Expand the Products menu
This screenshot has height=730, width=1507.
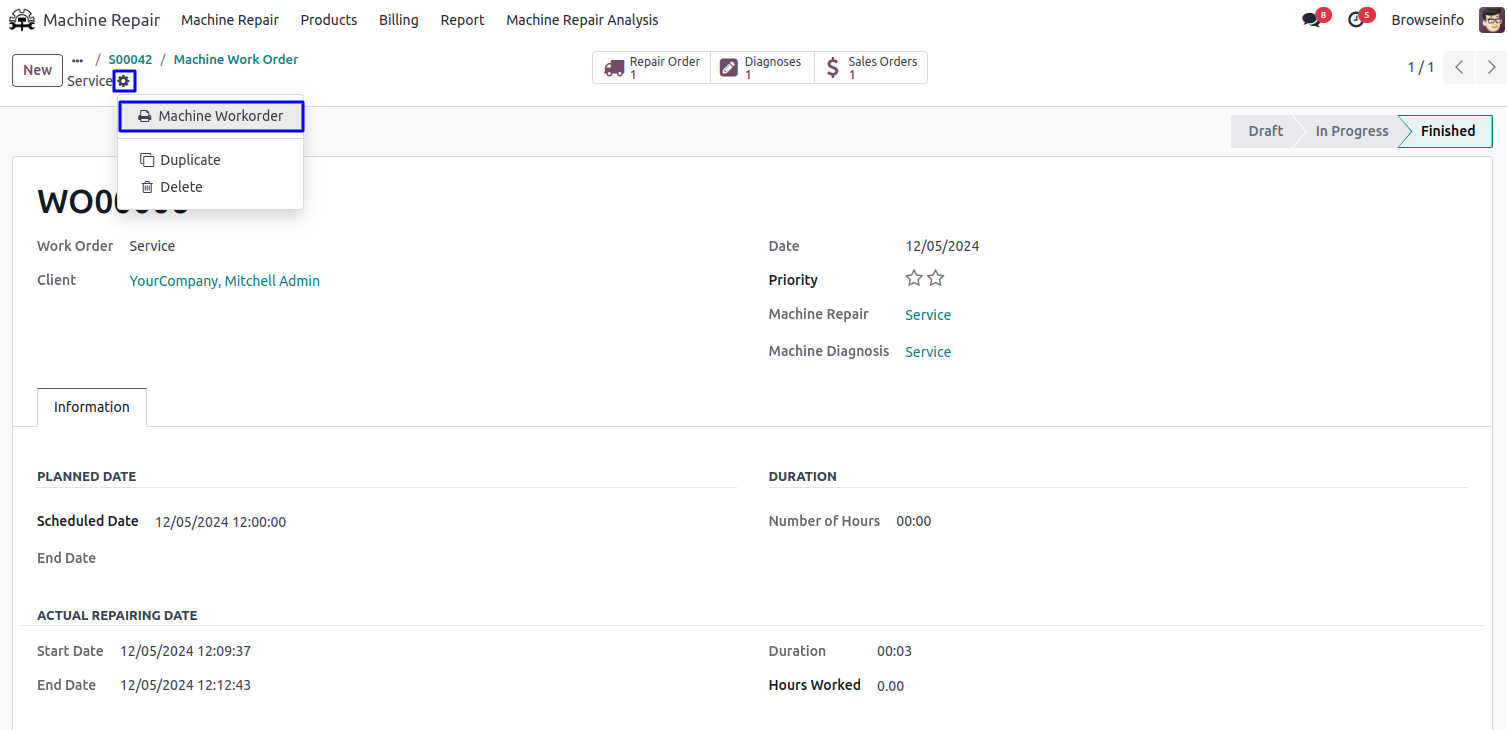coord(328,20)
